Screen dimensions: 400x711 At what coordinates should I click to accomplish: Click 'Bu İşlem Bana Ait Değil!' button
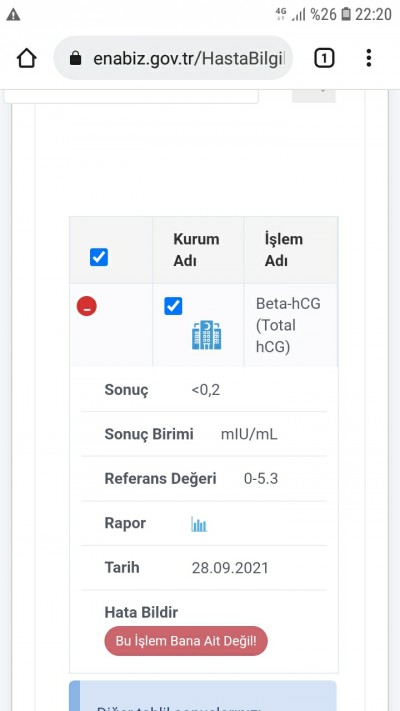pos(186,641)
